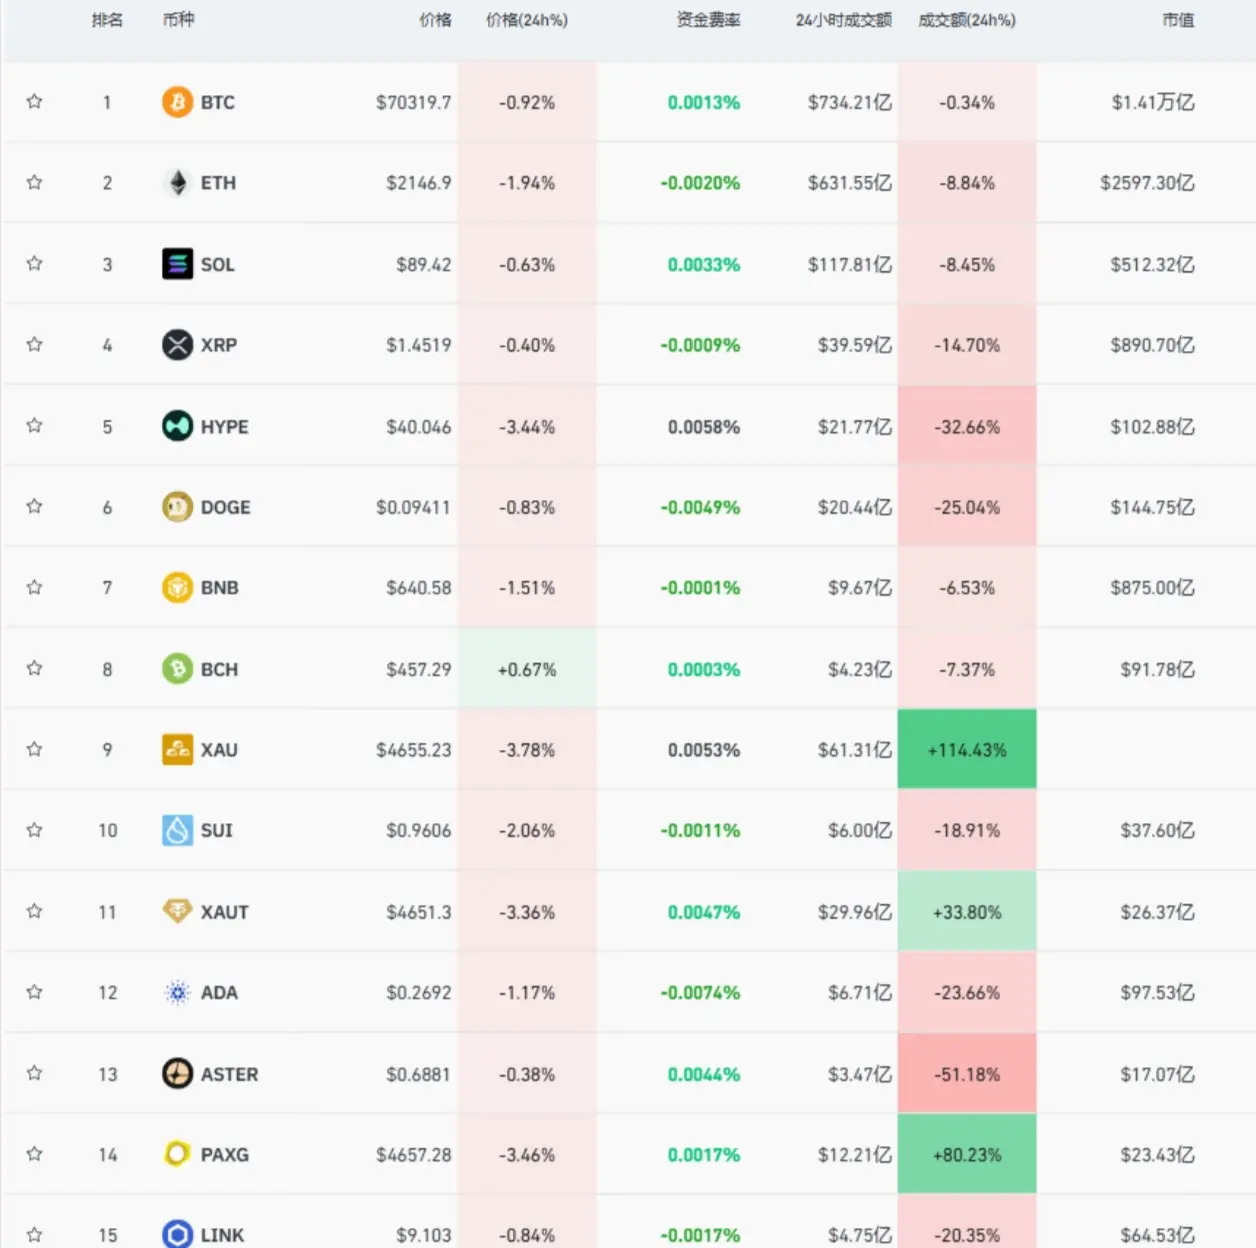Toggle favorite star for XAUT
The width and height of the screenshot is (1256, 1248).
(x=34, y=911)
